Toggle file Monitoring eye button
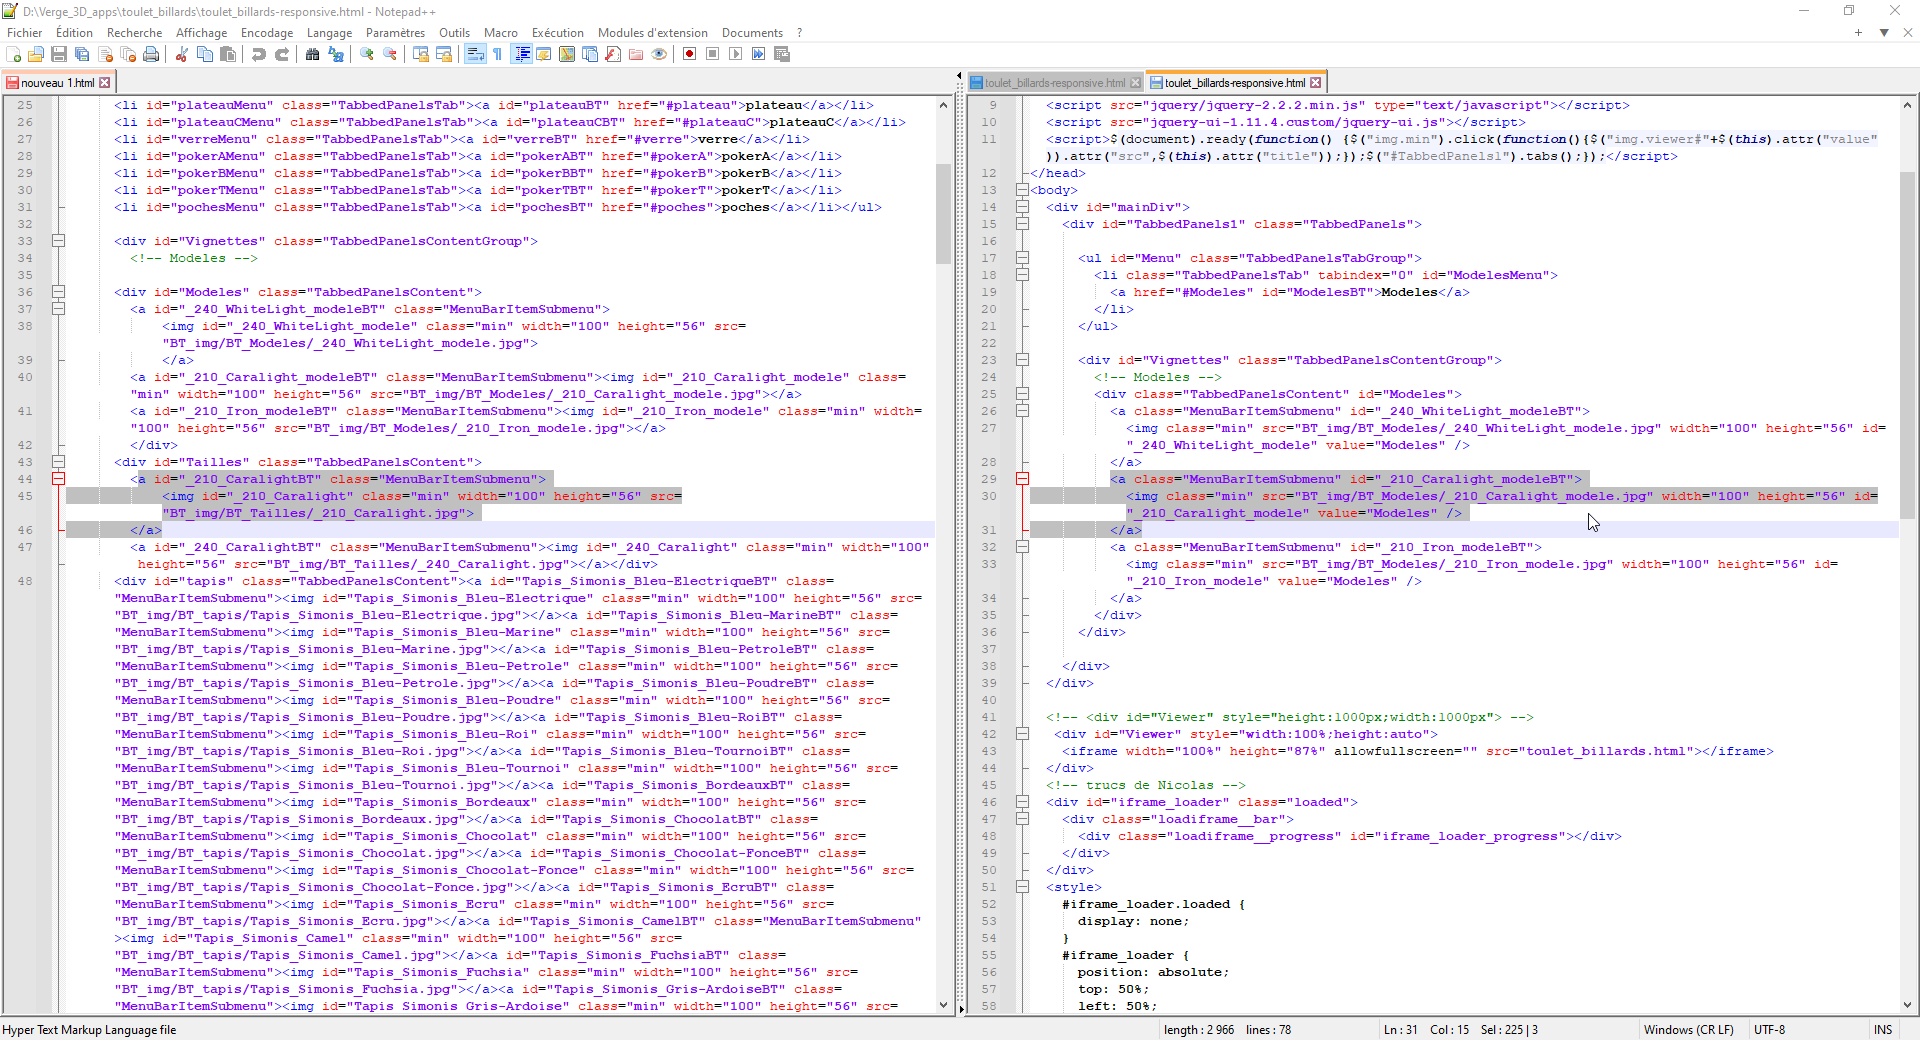1920x1040 pixels. 659,54
